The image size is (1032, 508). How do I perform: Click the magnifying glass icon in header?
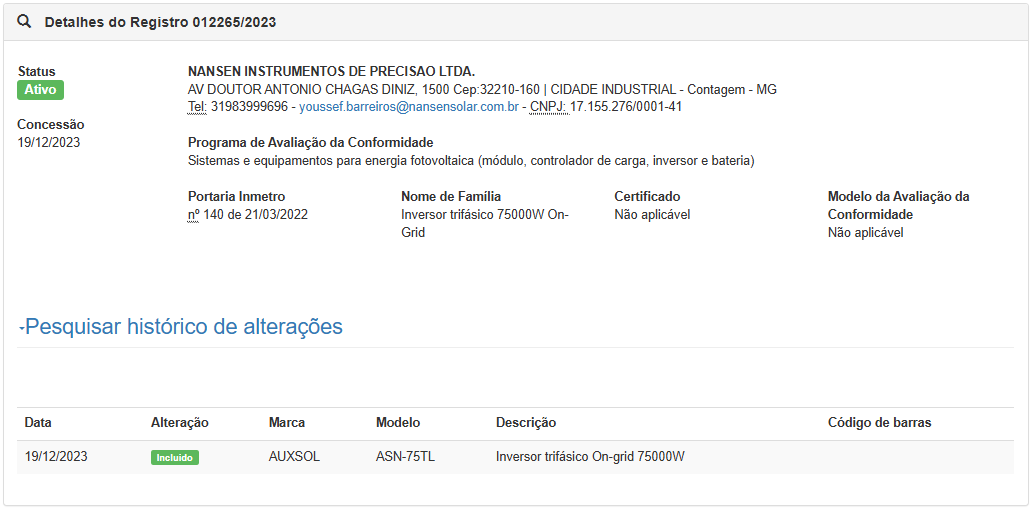point(25,22)
